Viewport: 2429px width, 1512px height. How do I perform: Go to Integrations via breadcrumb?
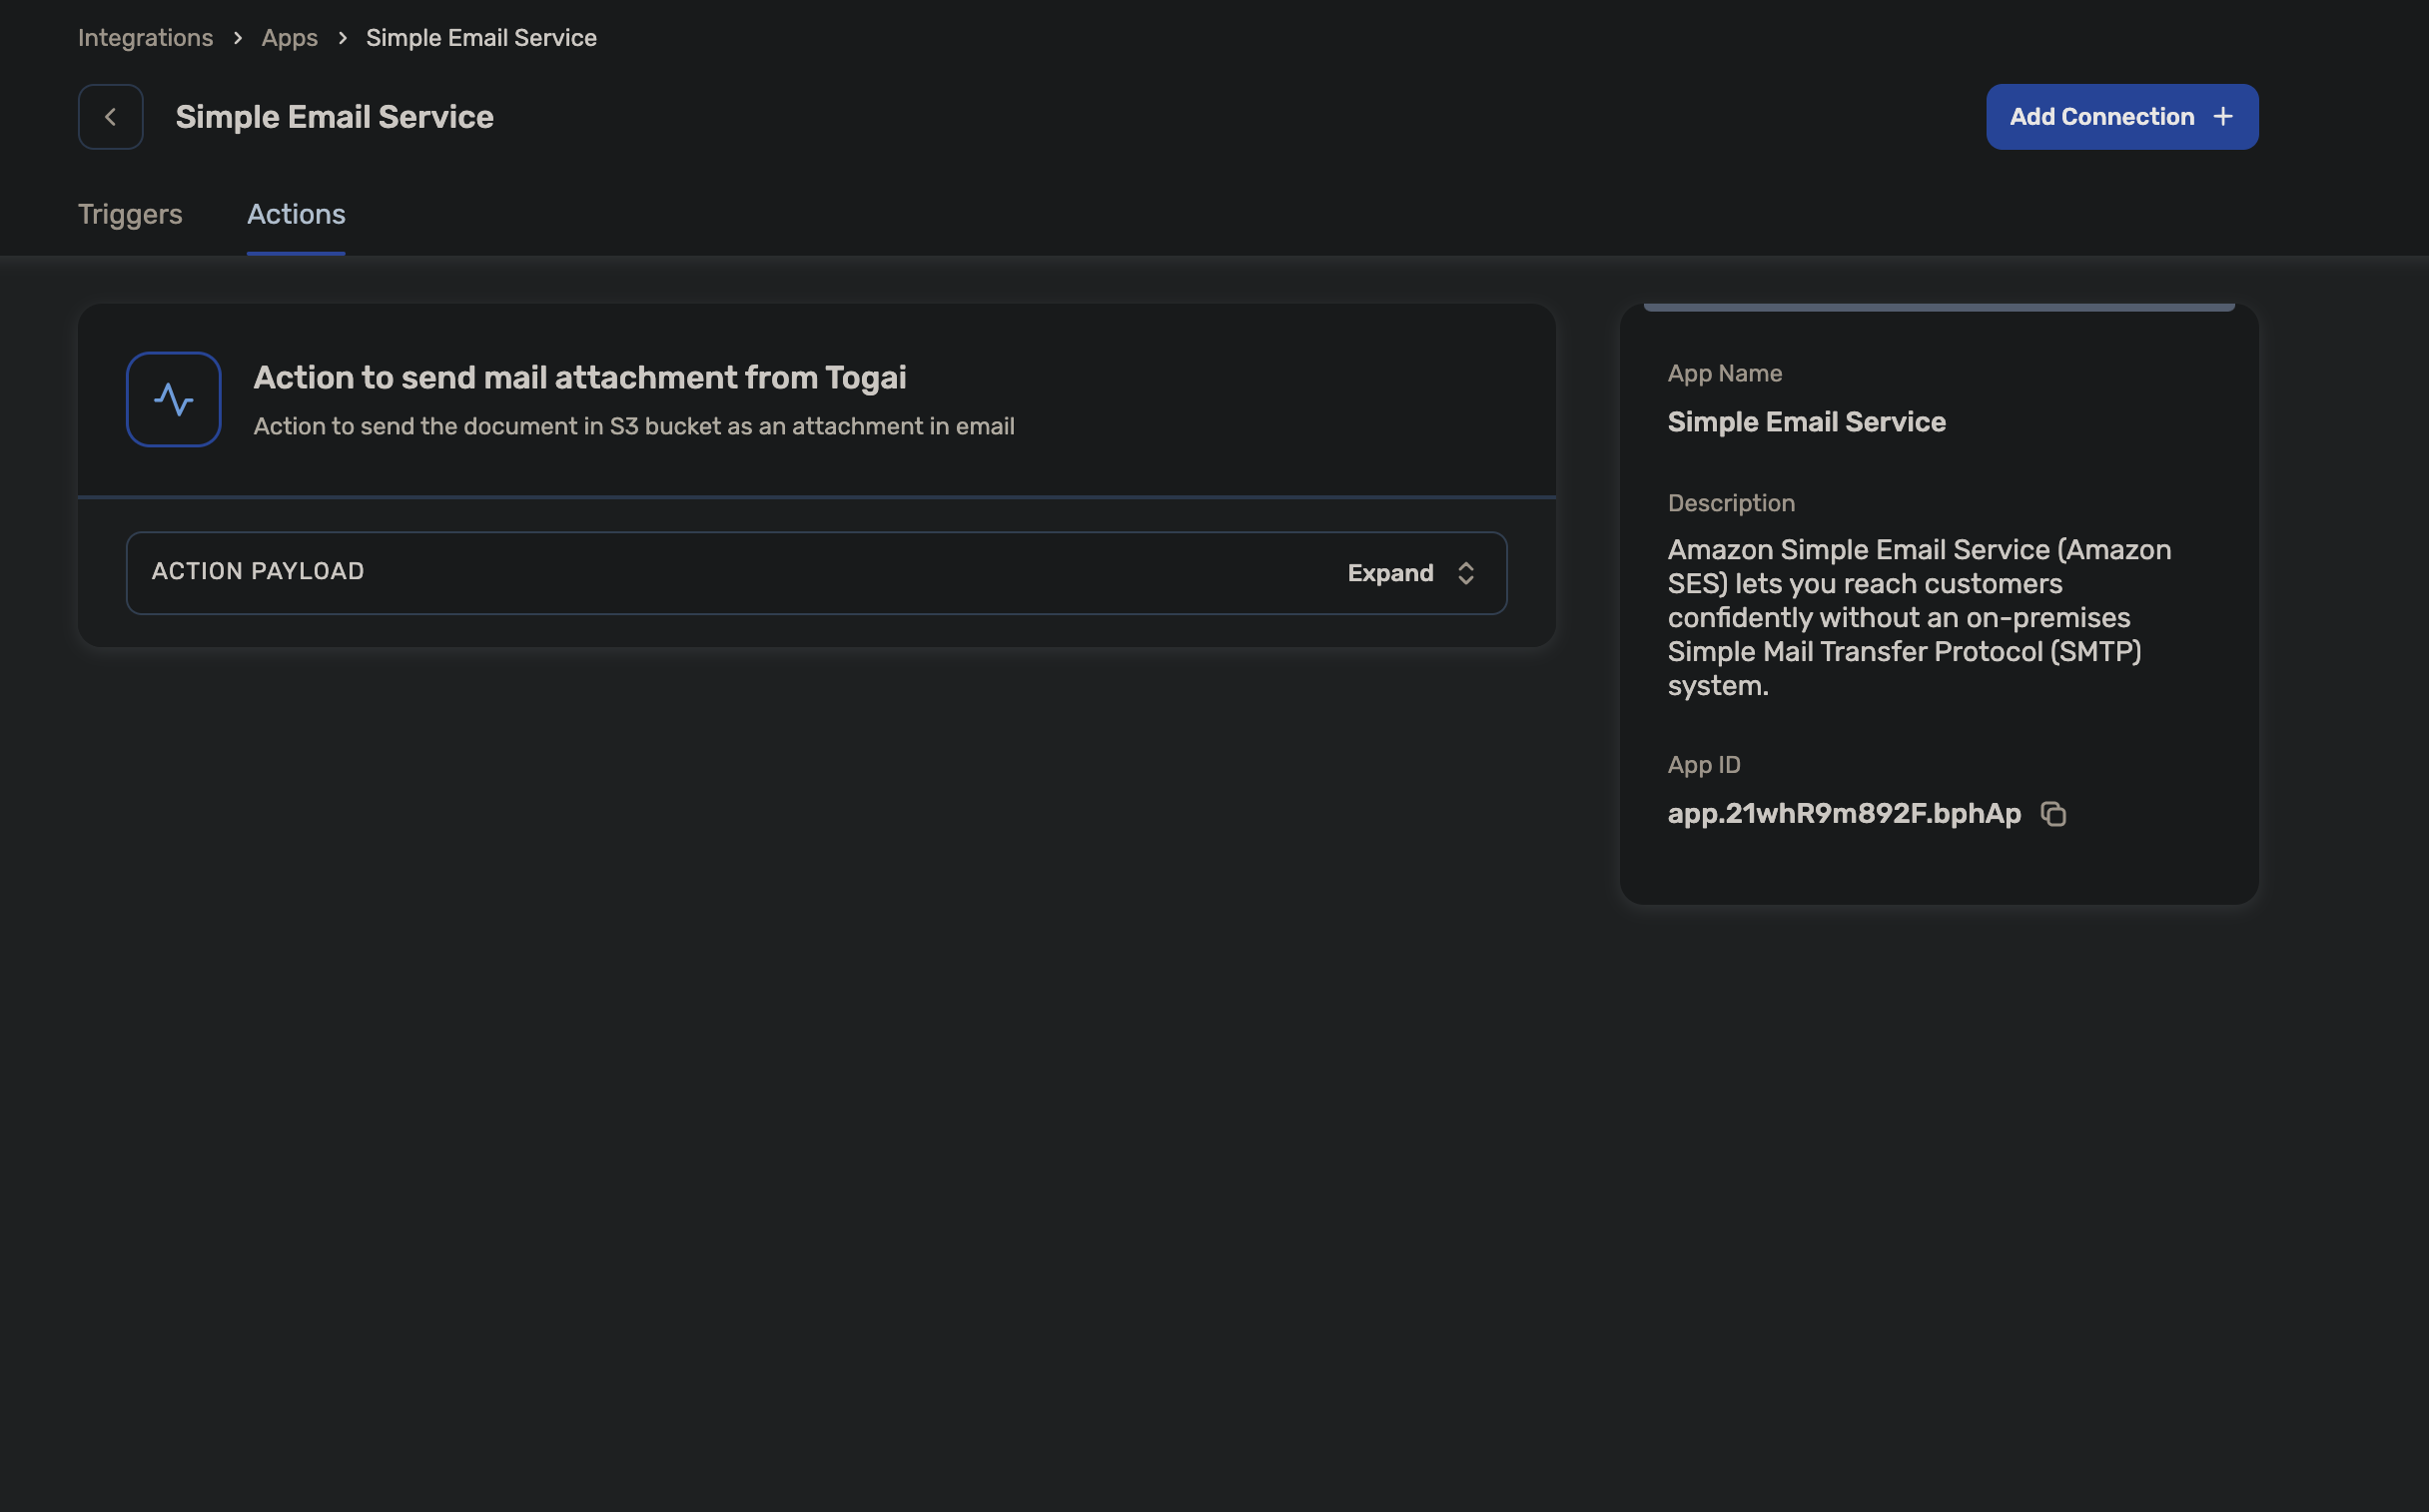pos(145,38)
